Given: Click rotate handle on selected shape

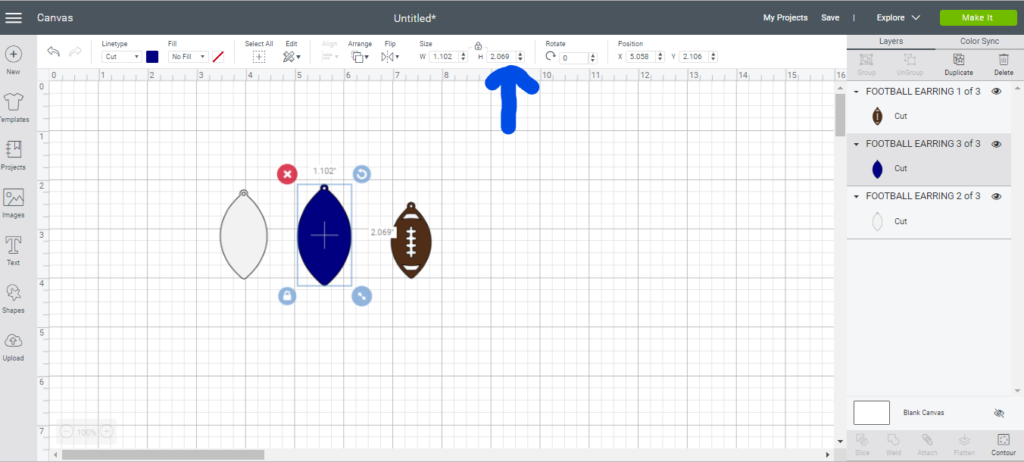Looking at the screenshot, I should (362, 174).
